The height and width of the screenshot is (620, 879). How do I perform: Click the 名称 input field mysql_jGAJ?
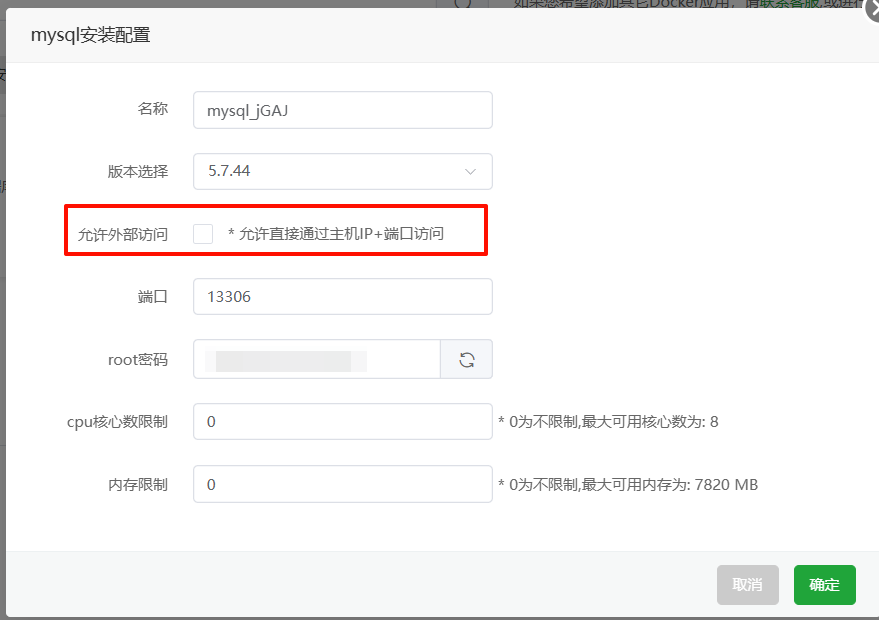pyautogui.click(x=342, y=110)
